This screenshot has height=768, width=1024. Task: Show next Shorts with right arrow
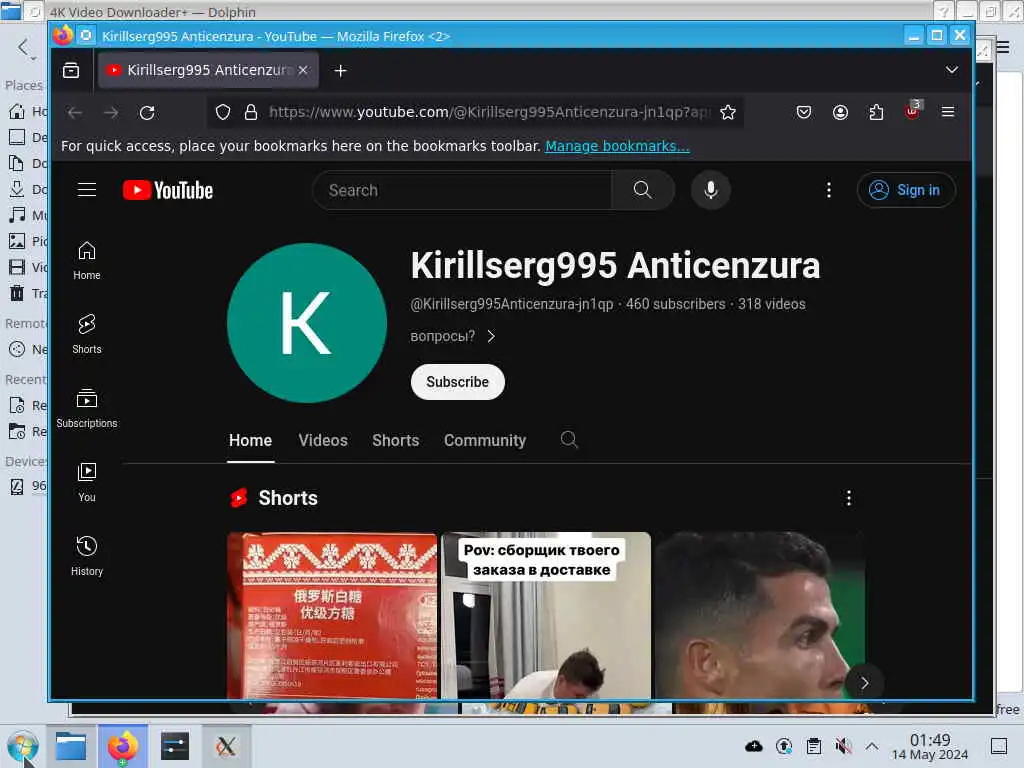[x=864, y=683]
